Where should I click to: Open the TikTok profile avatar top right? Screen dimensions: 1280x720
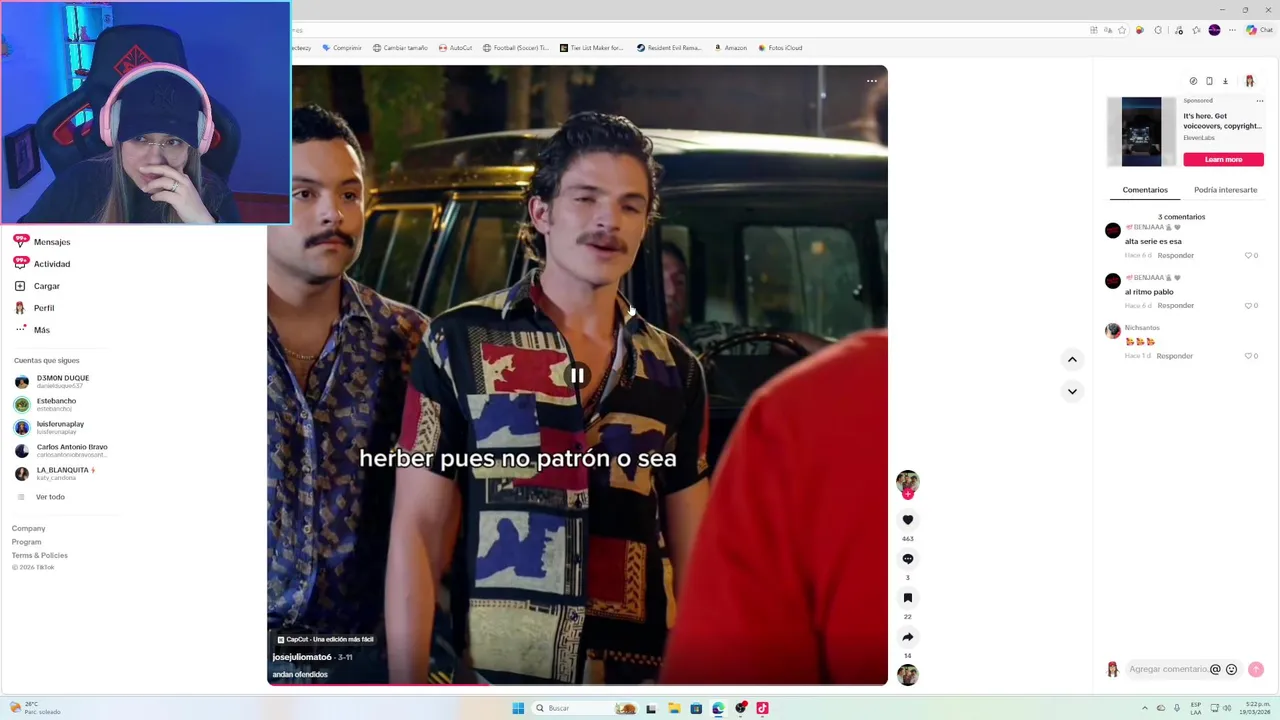(1250, 81)
